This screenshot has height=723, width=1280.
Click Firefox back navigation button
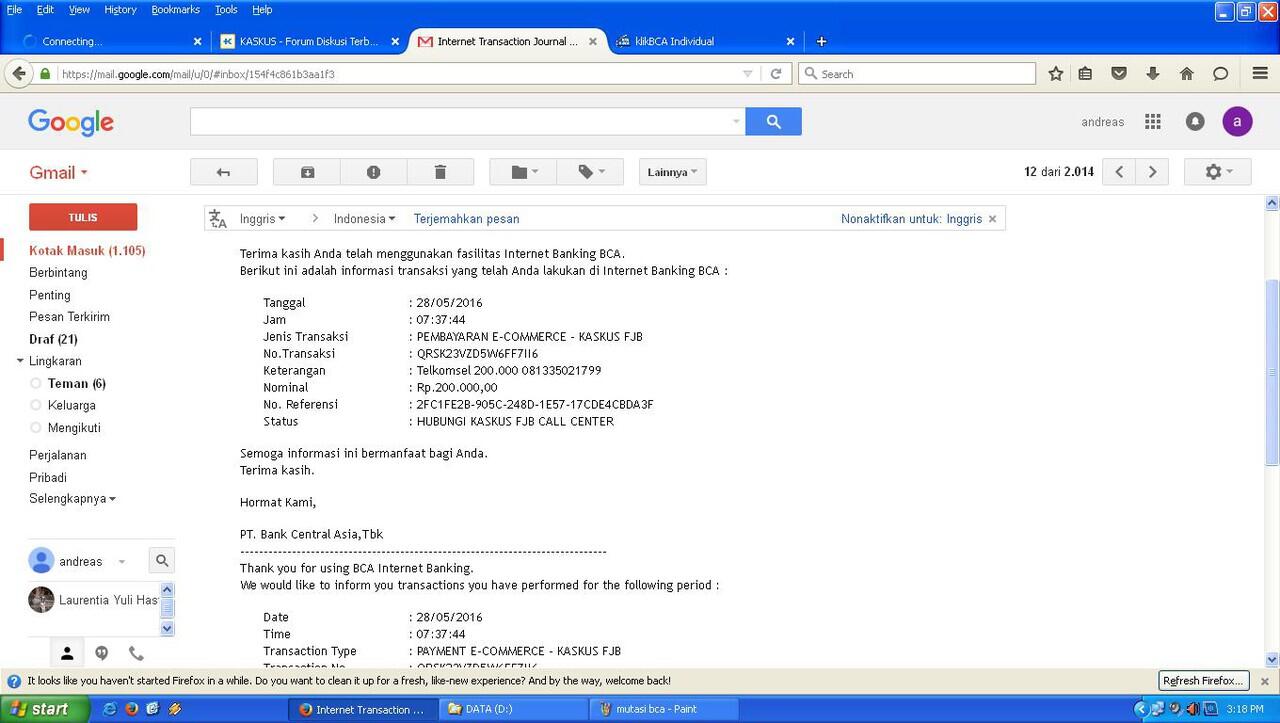(18, 74)
